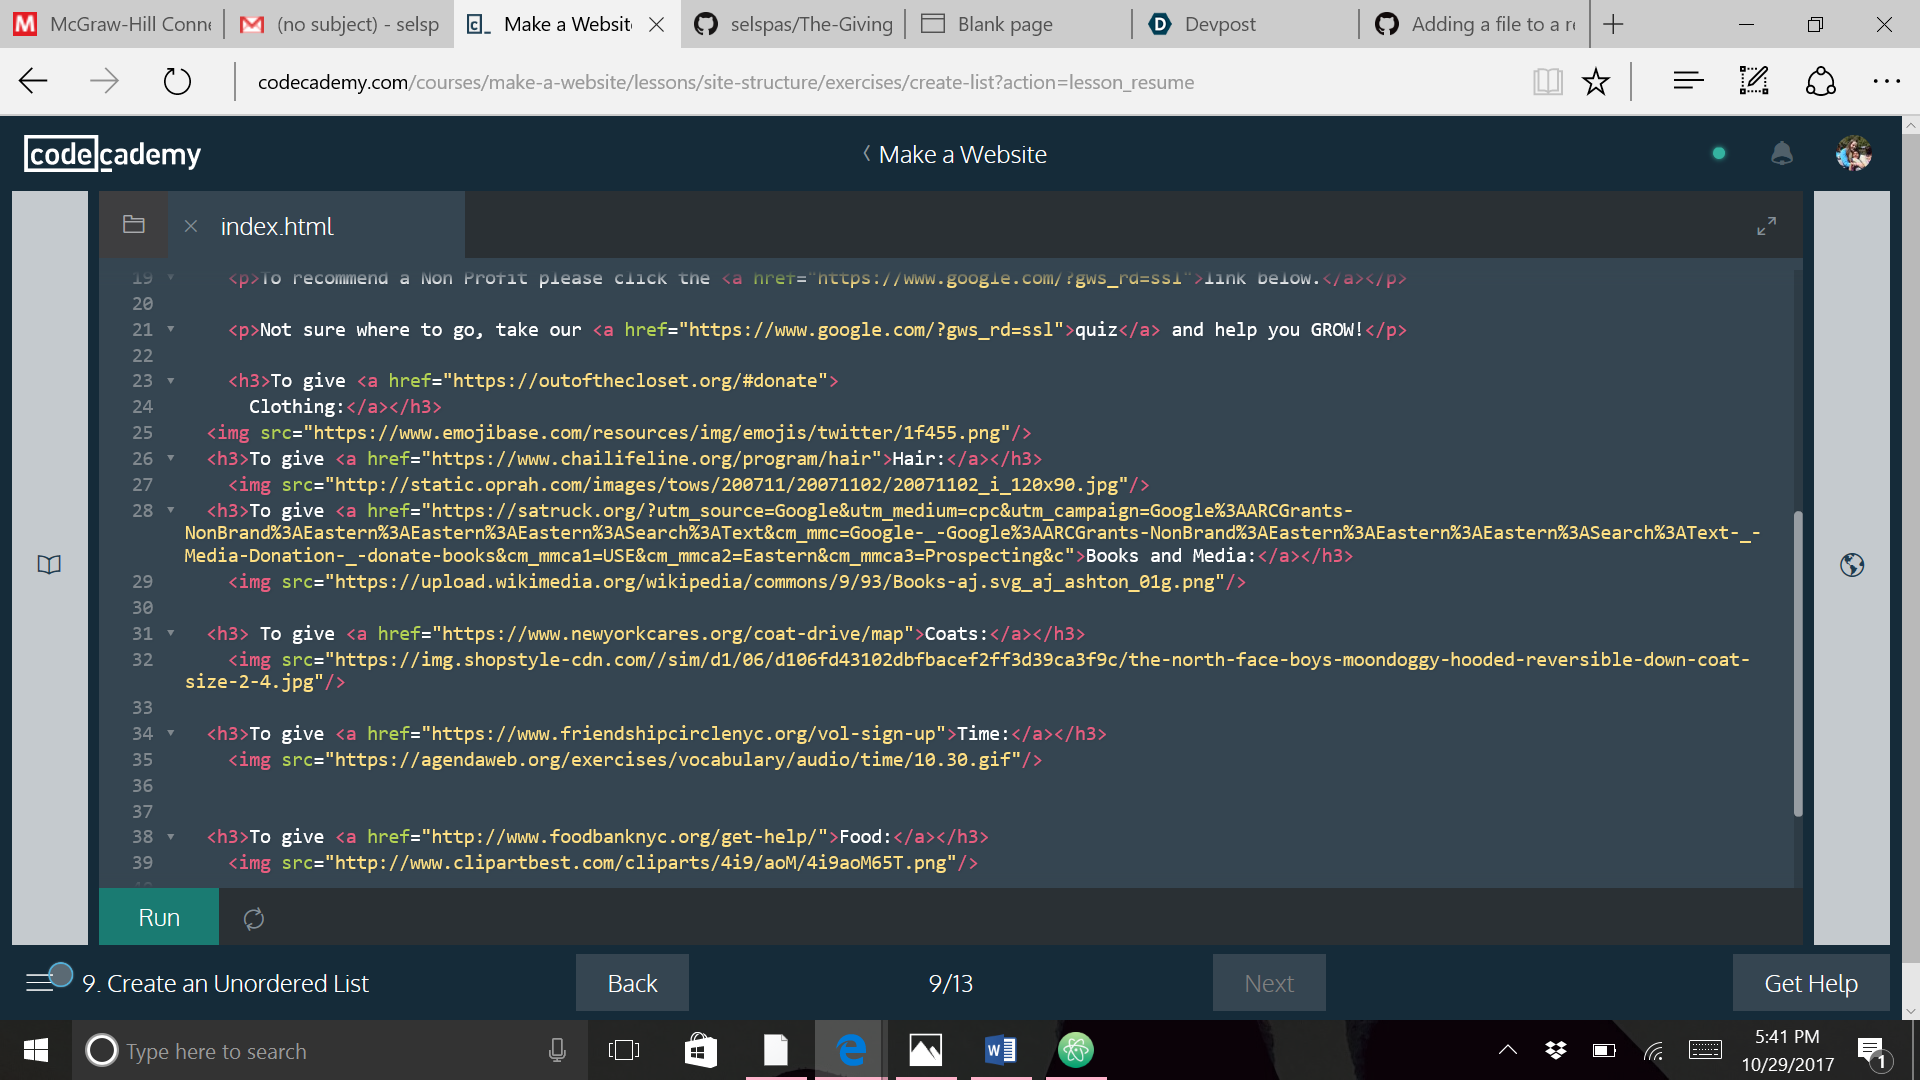1920x1080 pixels.
Task: Open the file browser folder icon
Action: 133,225
